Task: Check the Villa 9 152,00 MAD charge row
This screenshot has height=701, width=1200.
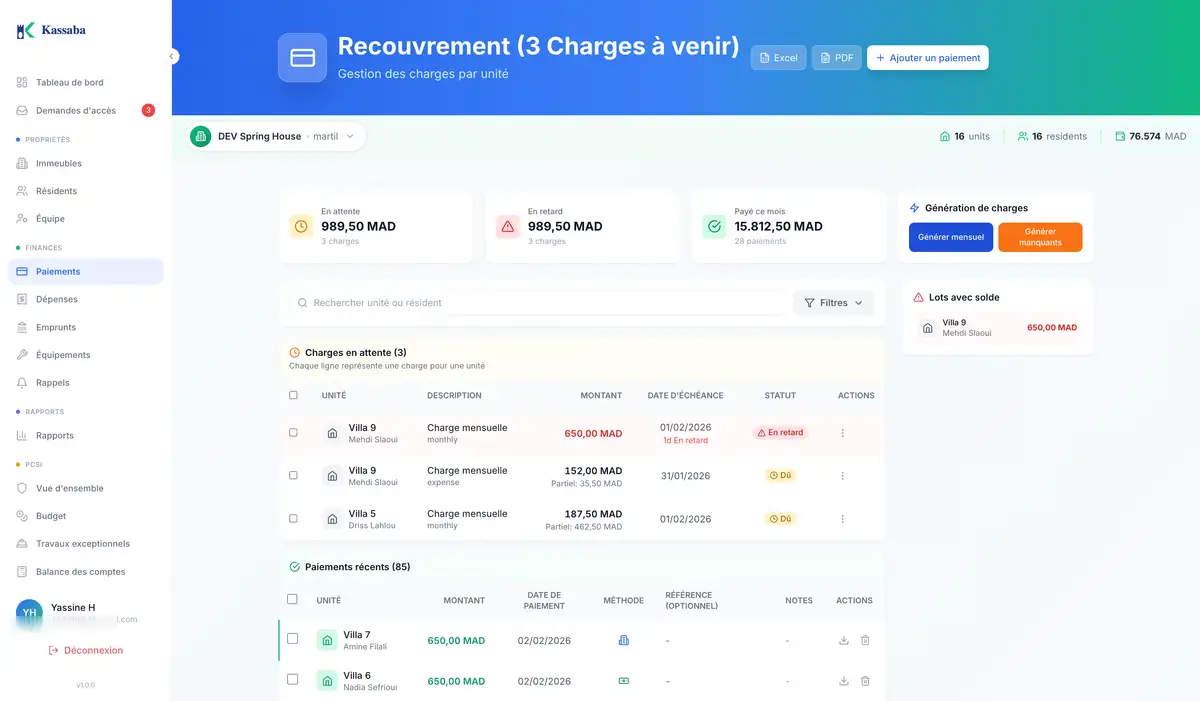Action: [293, 476]
